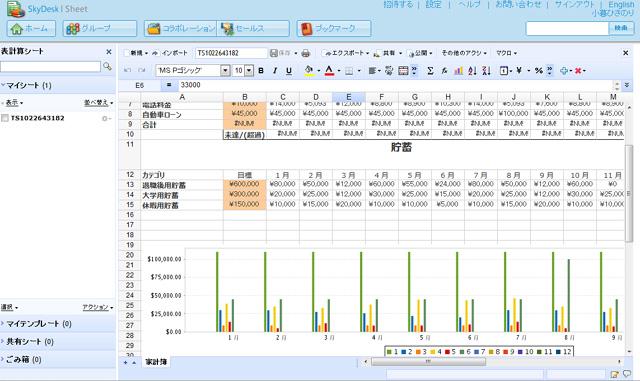Collapse the マイシート (1) section

click(58, 85)
